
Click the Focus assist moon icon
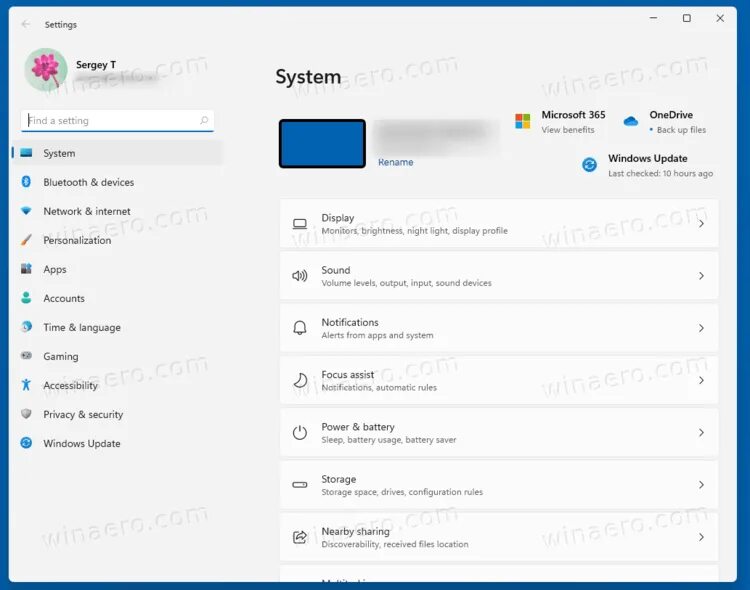point(300,380)
